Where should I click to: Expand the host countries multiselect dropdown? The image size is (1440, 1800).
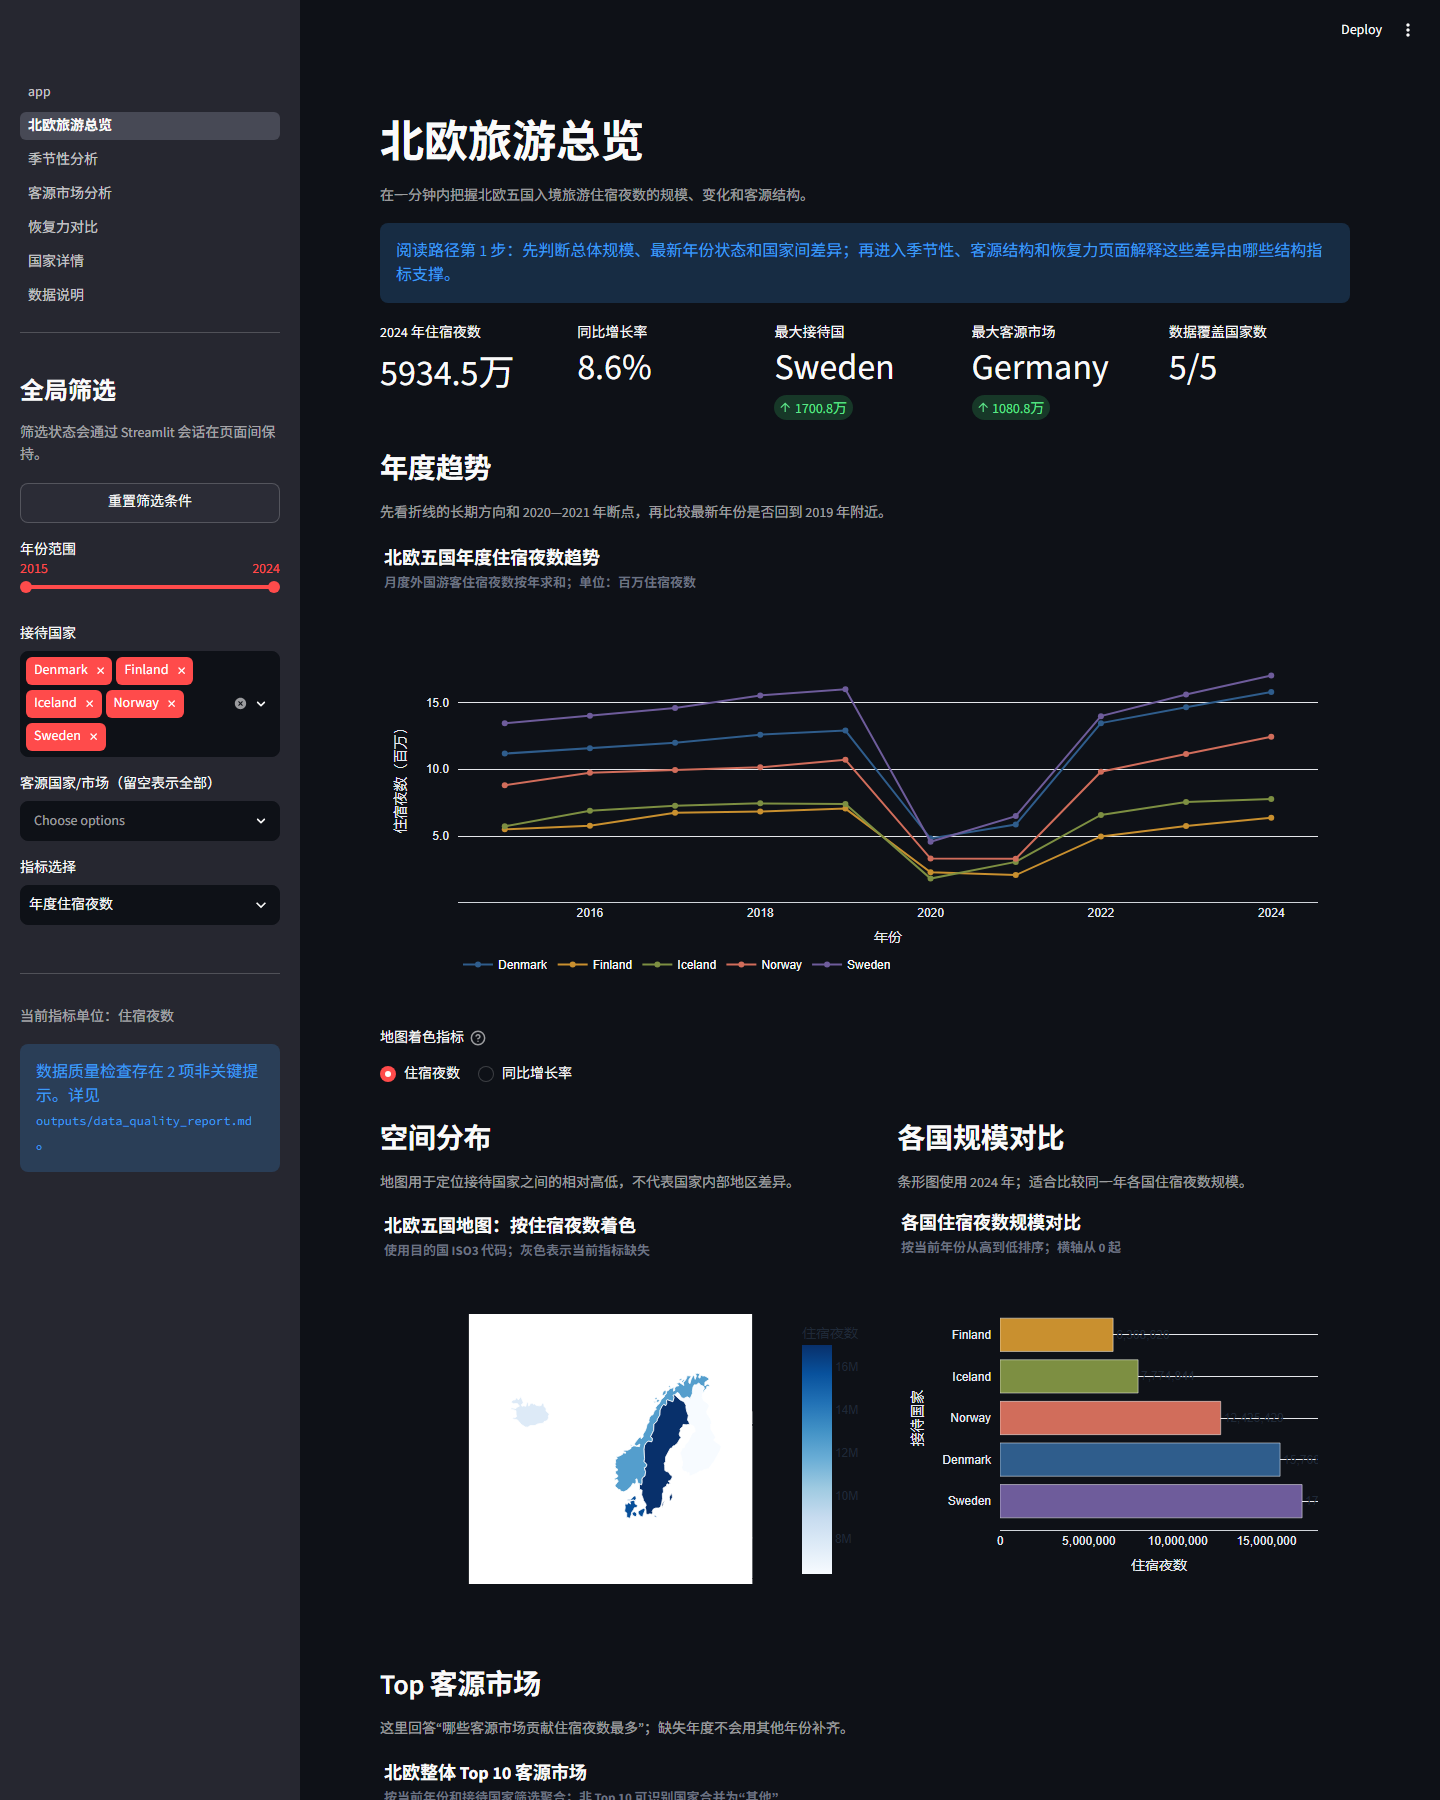tap(261, 704)
